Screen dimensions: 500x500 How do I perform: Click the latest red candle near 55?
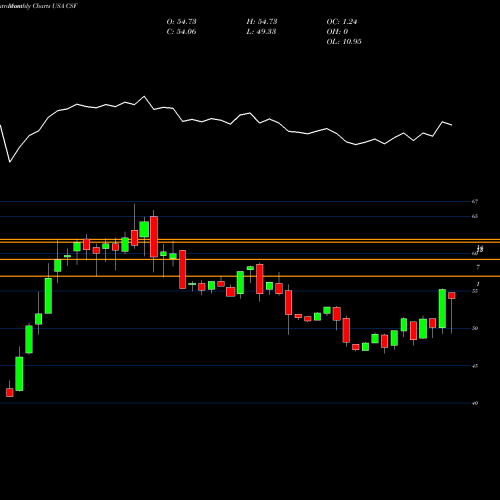[452, 295]
